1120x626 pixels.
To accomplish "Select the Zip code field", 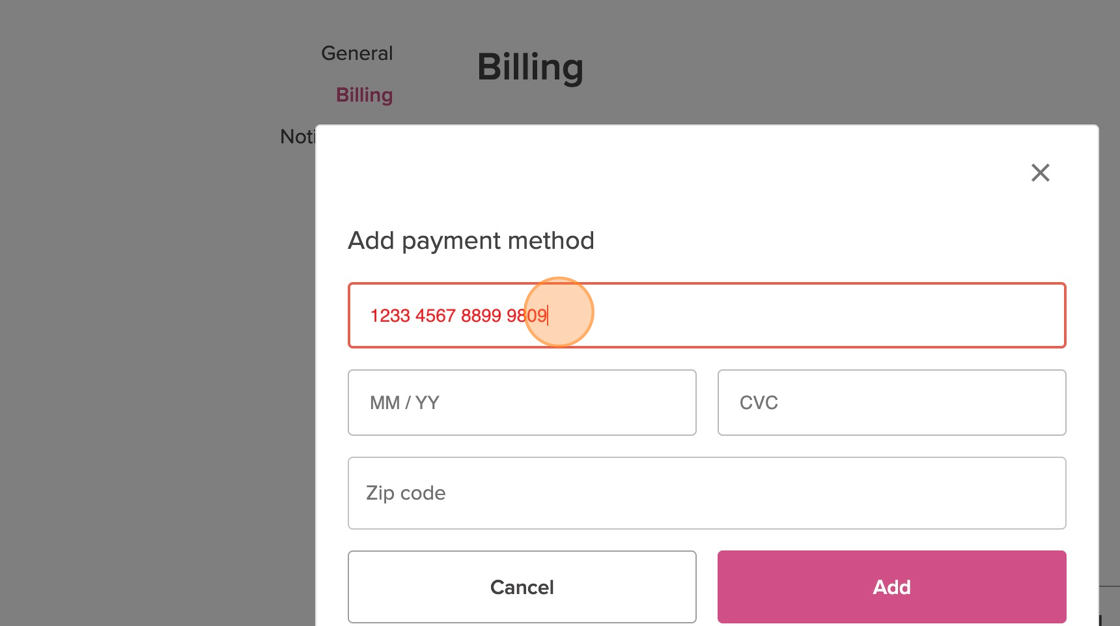I will coord(706,493).
